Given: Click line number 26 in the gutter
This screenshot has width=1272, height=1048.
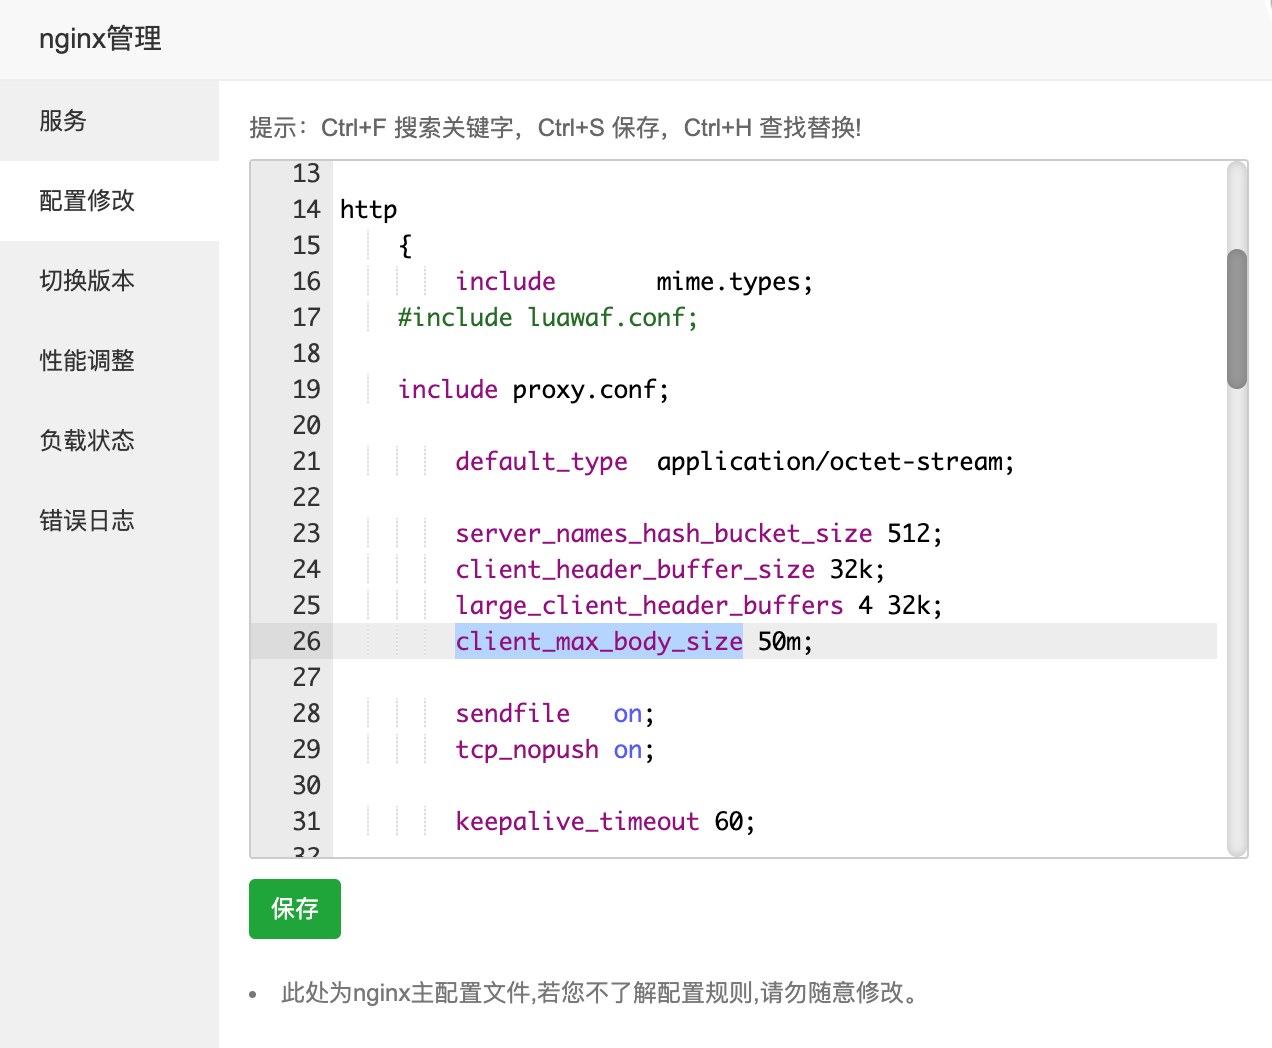Looking at the screenshot, I should [306, 641].
